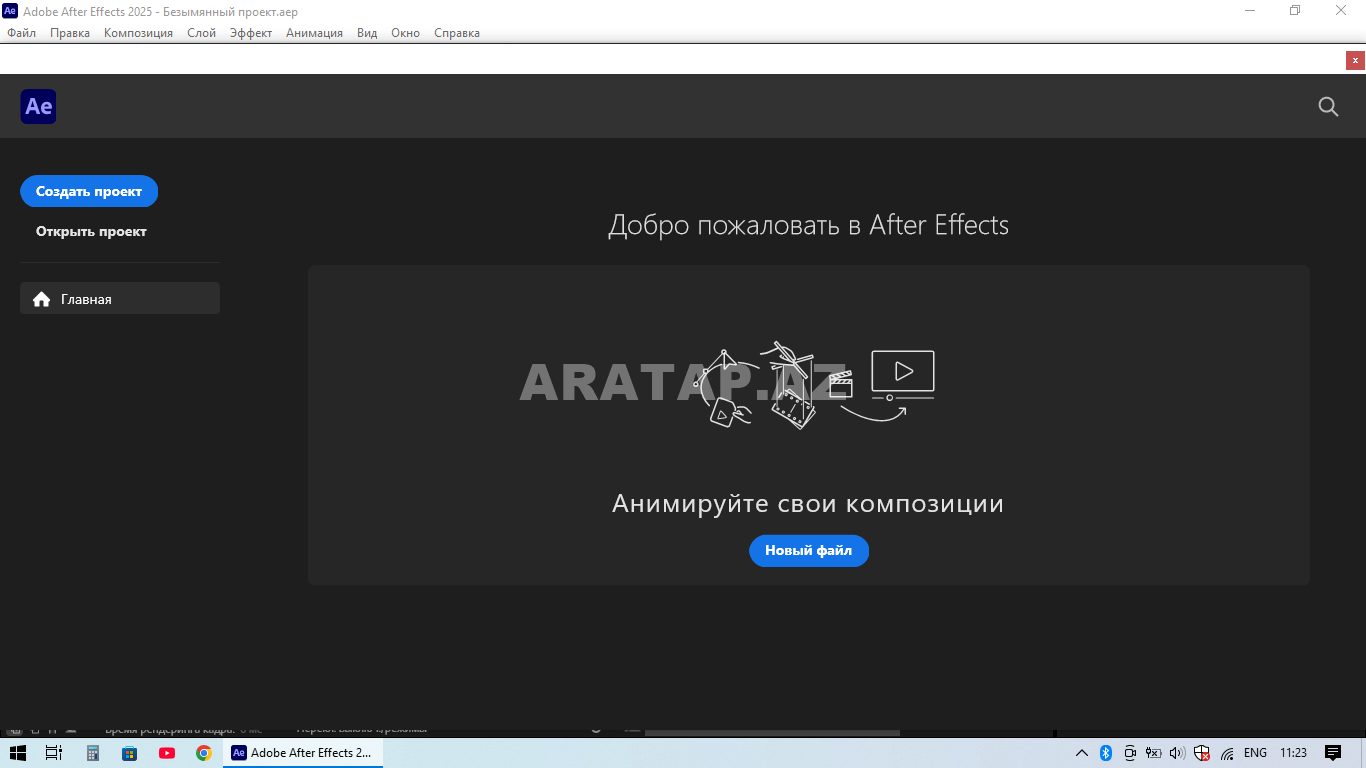Open the Окно menu
Screen dimensions: 1366x768
(405, 33)
